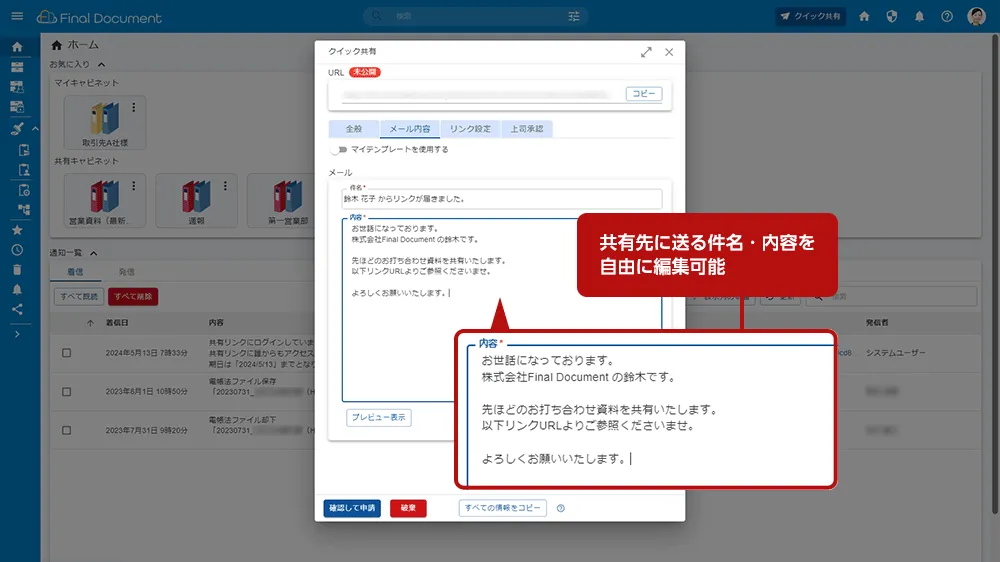The height and width of the screenshot is (562, 1000).
Task: Open the trash icon in sidebar
Action: (x=17, y=270)
